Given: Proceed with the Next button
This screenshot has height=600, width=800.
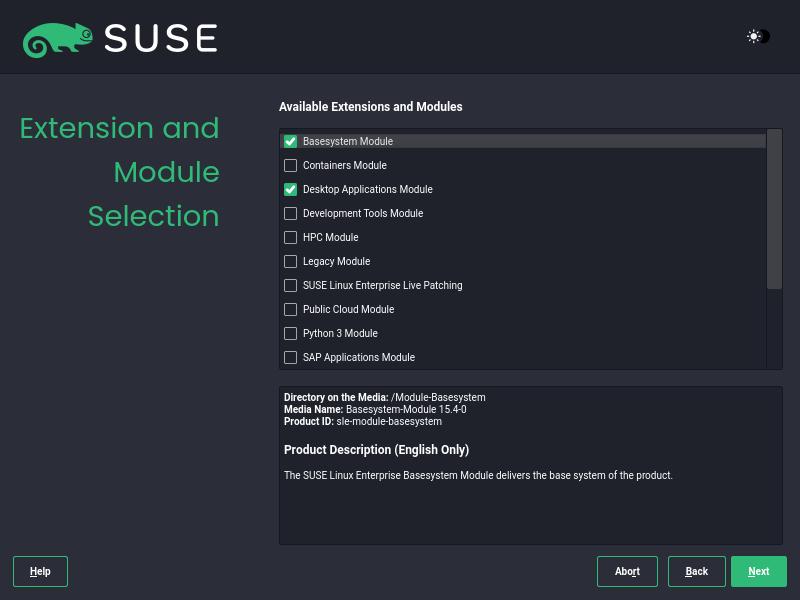Looking at the screenshot, I should [759, 572].
